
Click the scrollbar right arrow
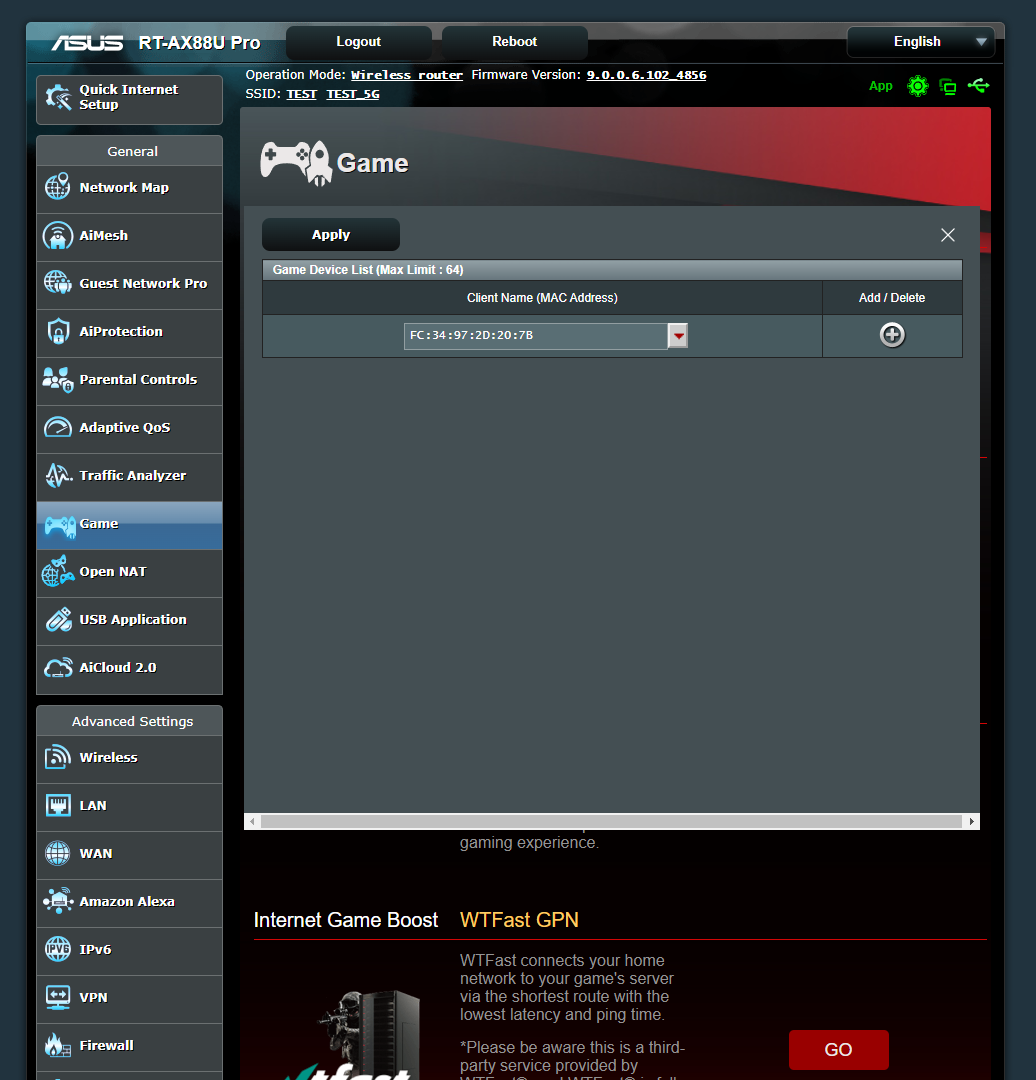(x=971, y=821)
